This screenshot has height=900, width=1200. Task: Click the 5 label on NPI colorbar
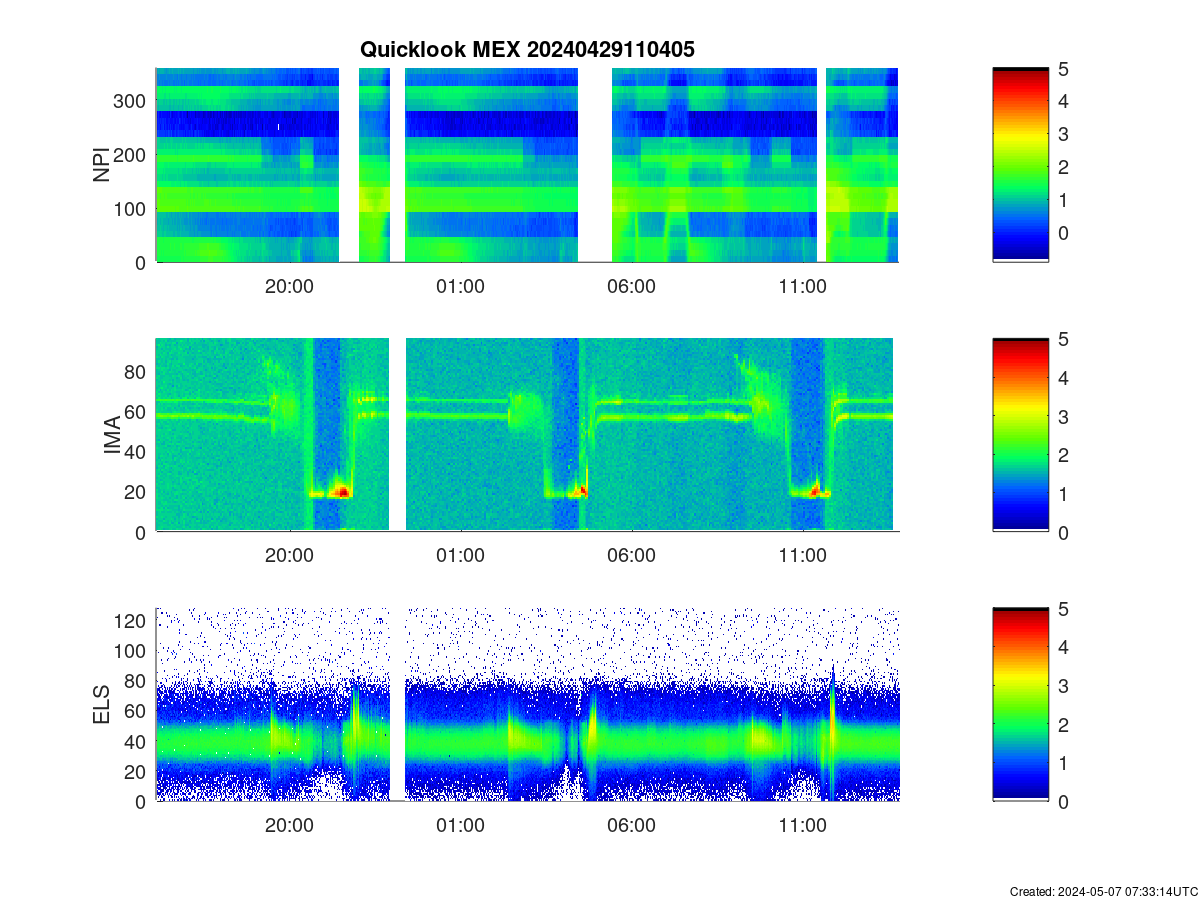[x=1064, y=69]
